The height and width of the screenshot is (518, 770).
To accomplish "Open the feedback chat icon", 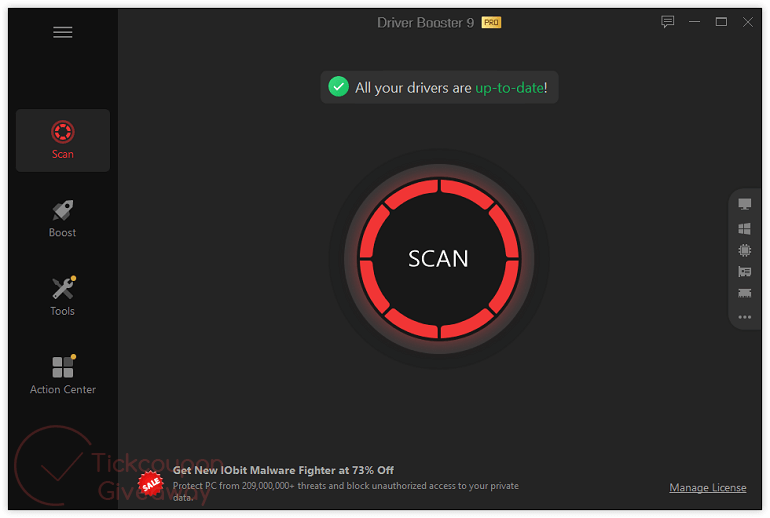I will (x=667, y=22).
